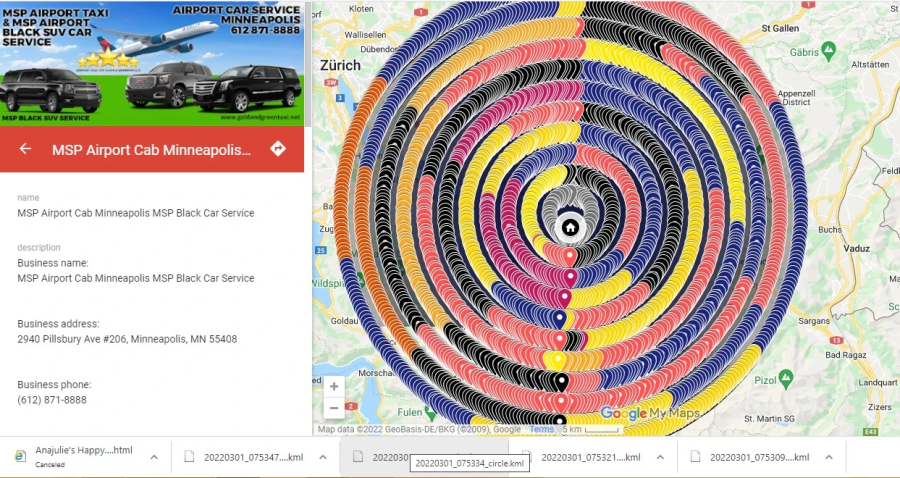
Task: Click the home marker at circle center
Action: click(x=570, y=228)
